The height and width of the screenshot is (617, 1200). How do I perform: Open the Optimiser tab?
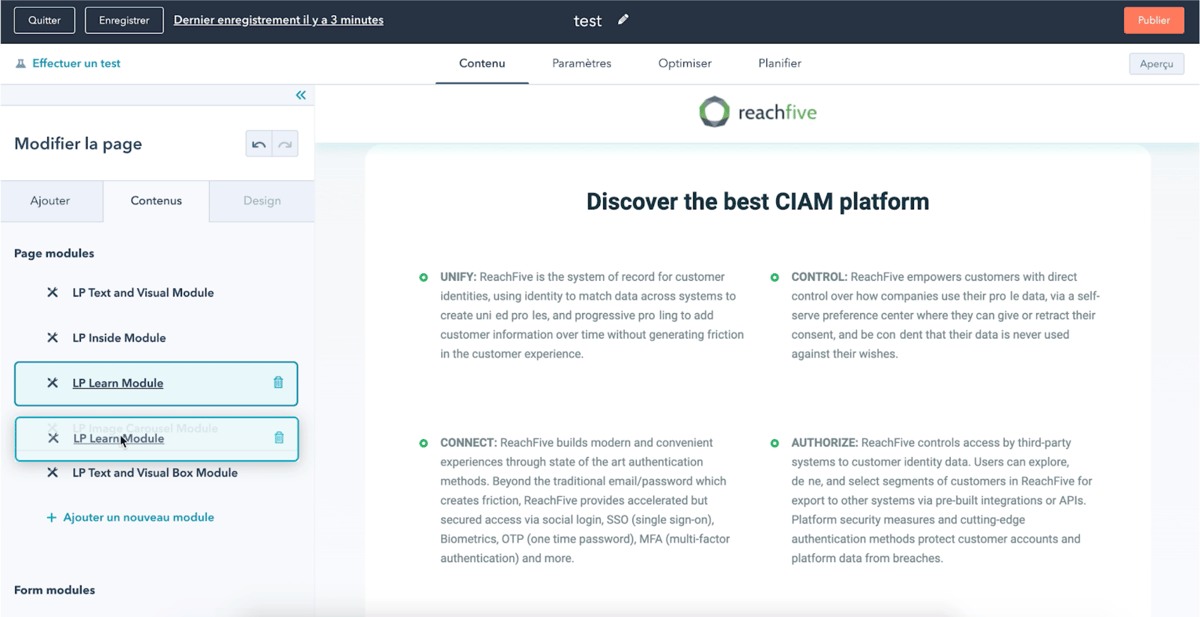pyautogui.click(x=685, y=63)
